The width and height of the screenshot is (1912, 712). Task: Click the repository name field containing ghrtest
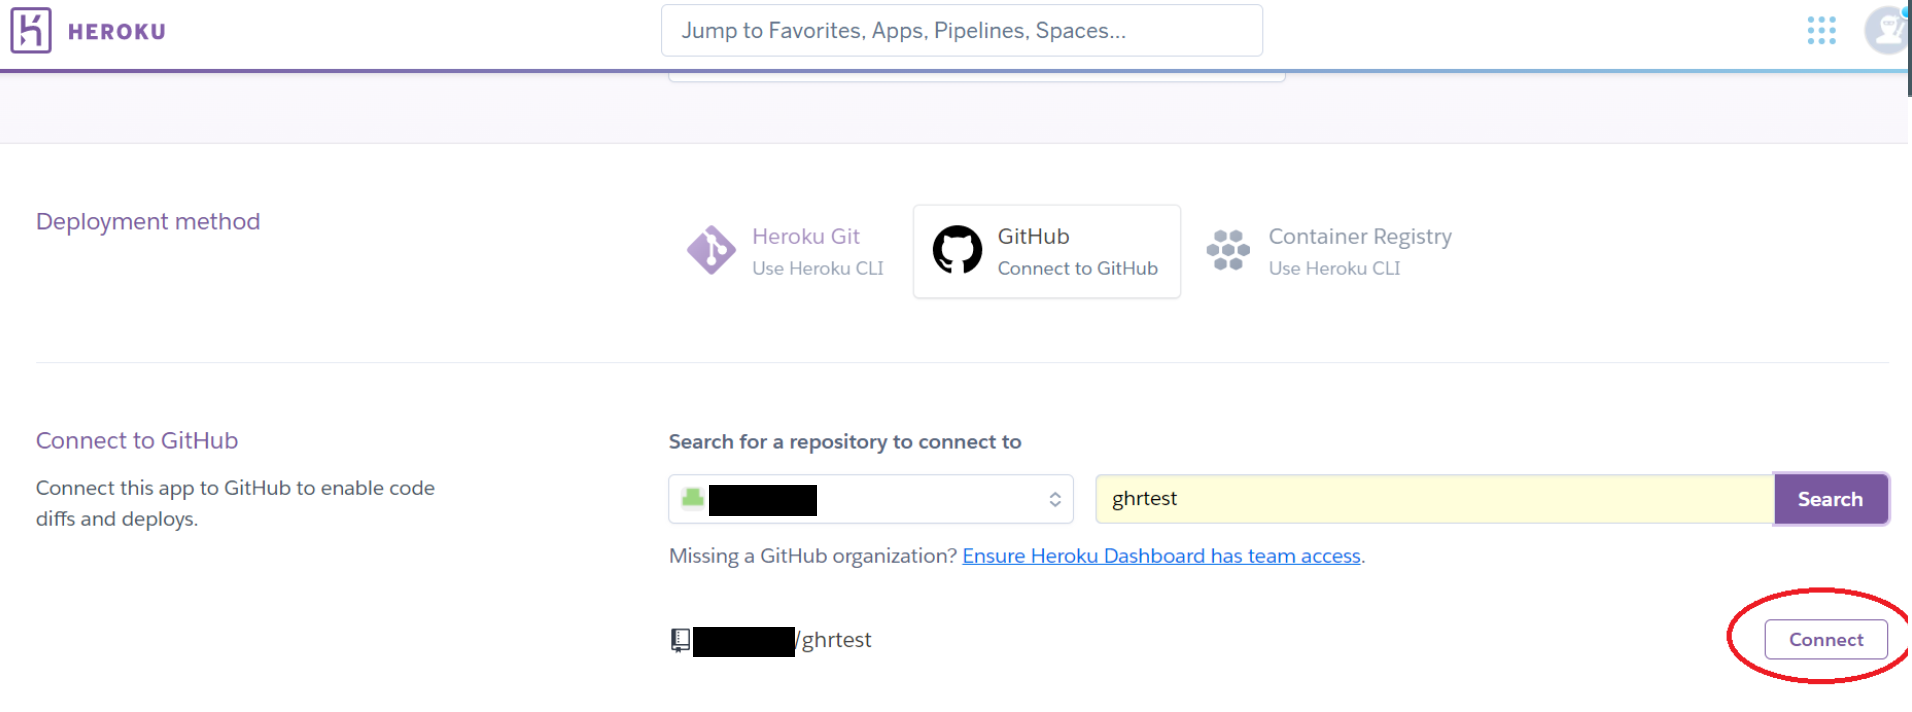click(x=1434, y=499)
